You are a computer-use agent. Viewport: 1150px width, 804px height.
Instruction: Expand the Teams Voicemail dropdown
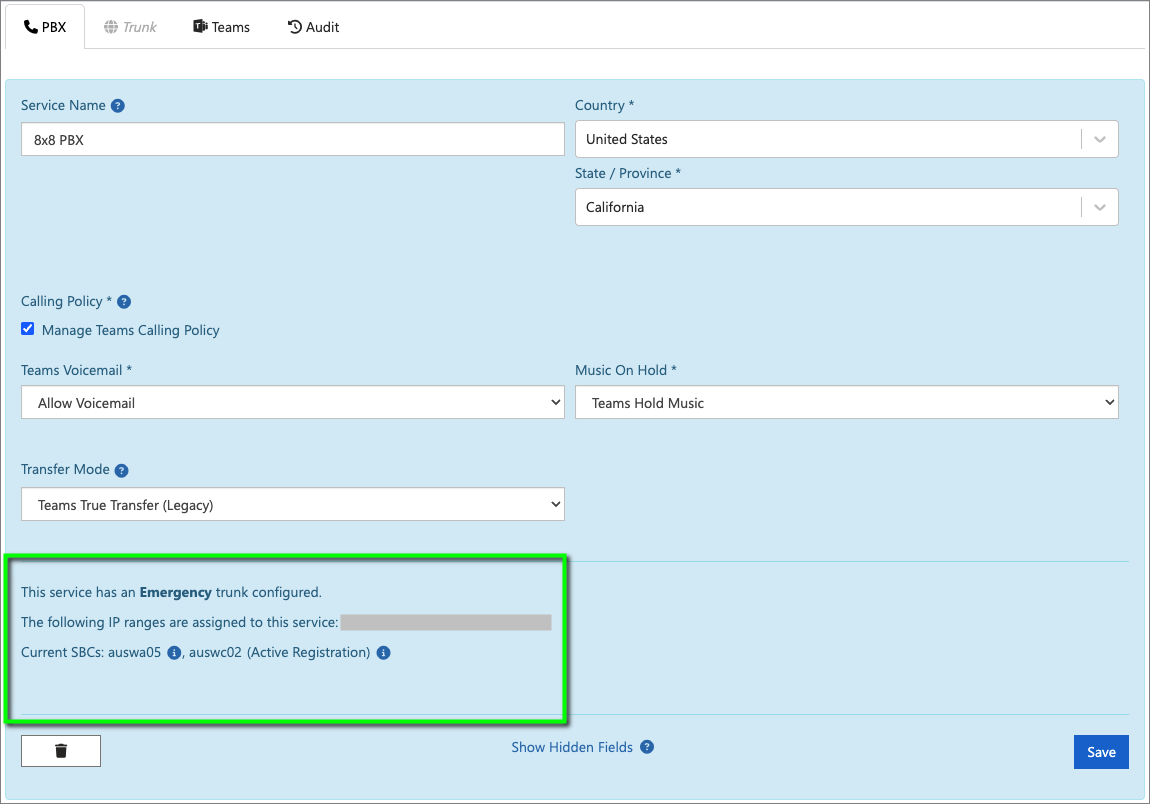pyautogui.click(x=293, y=403)
